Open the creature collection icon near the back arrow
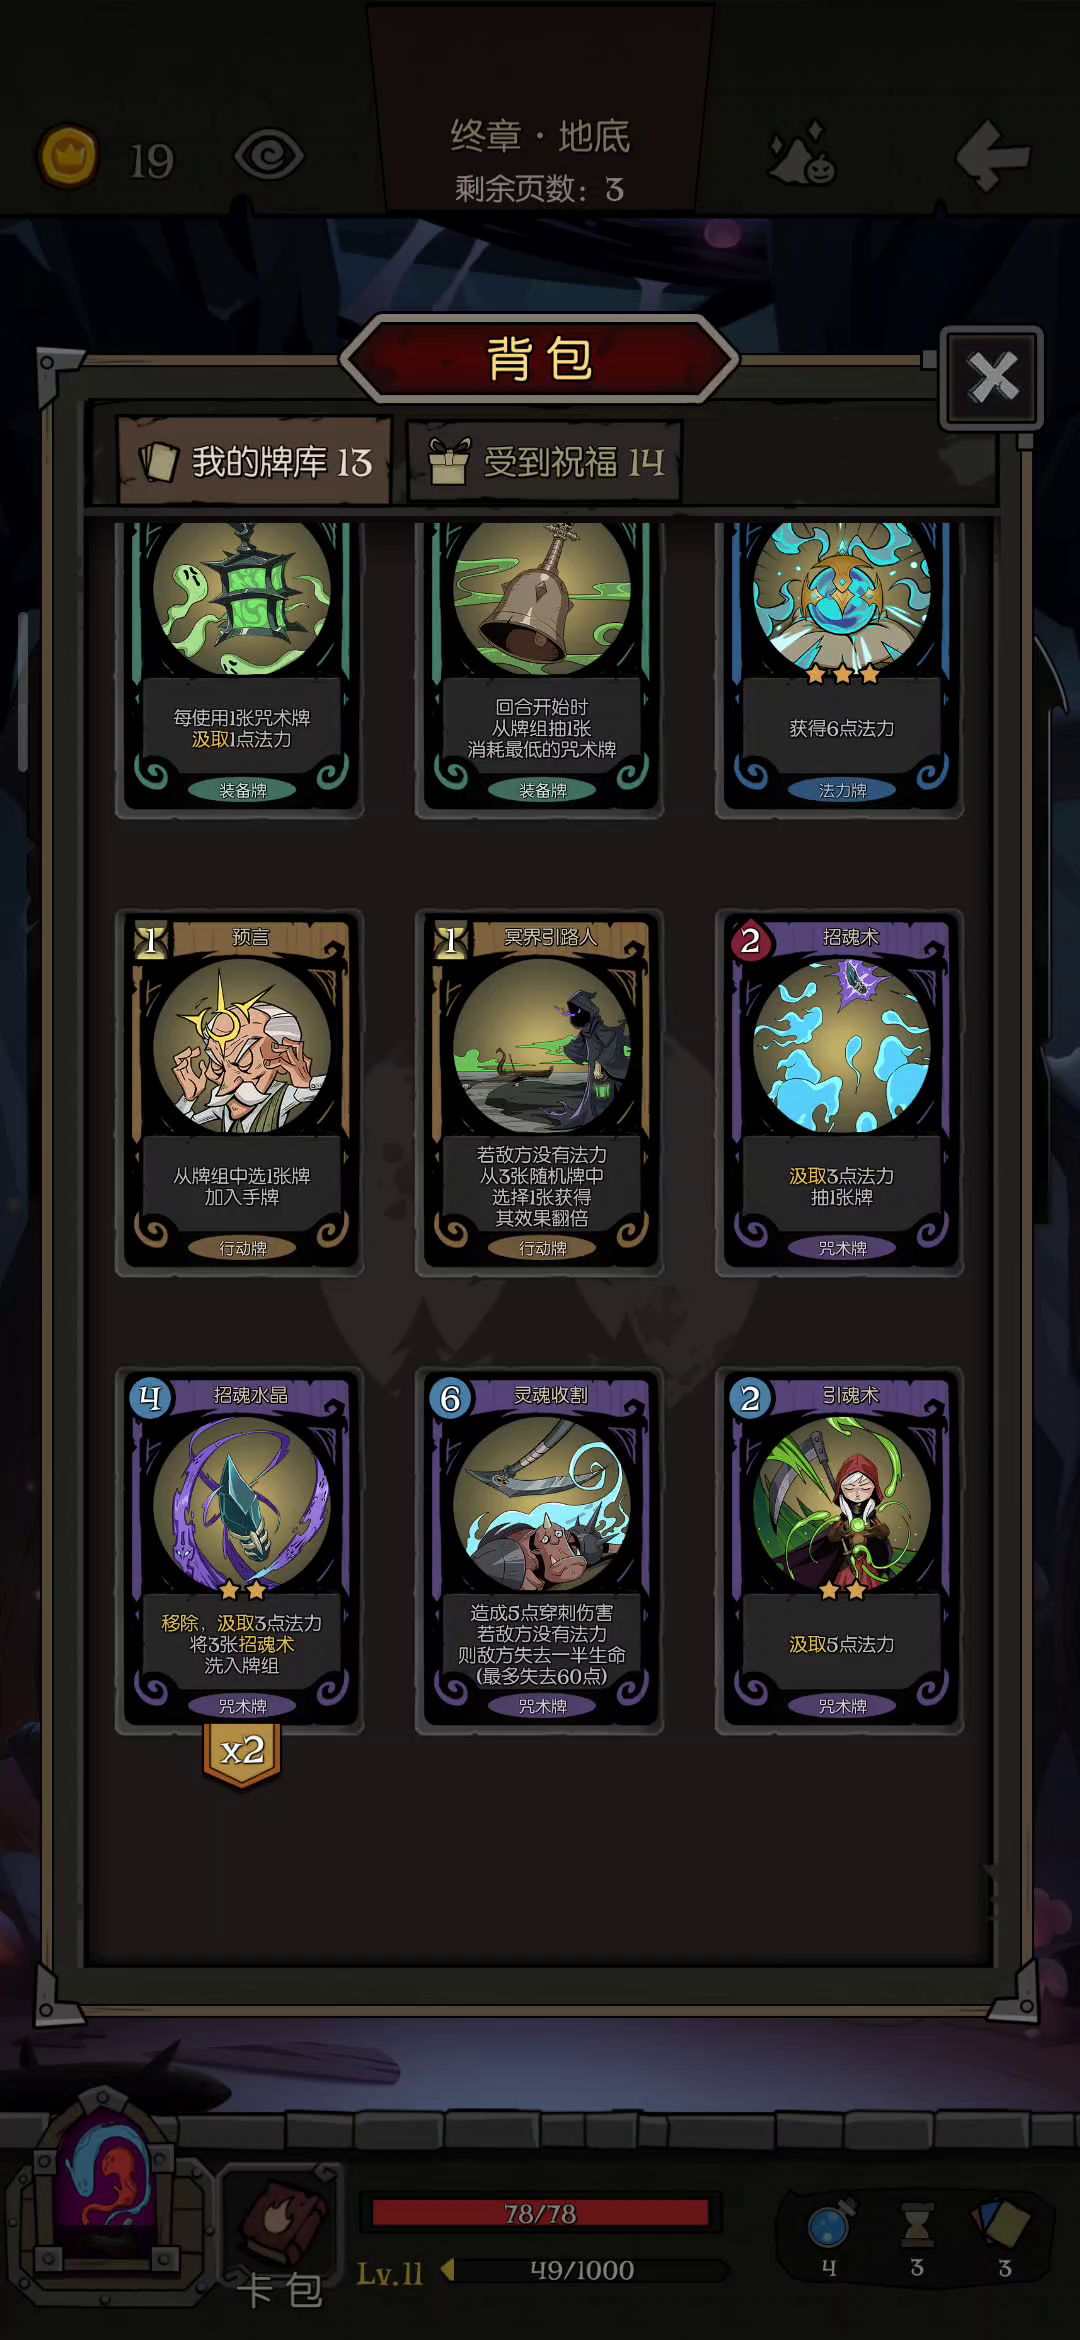The image size is (1080, 2340). (802, 154)
